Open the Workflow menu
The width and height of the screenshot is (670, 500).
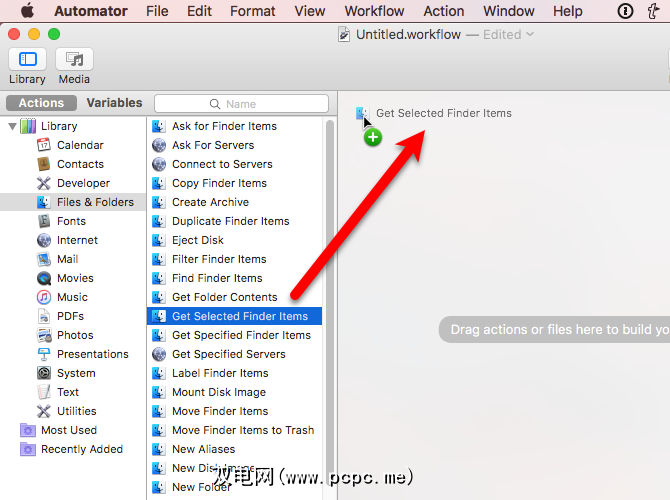374,11
